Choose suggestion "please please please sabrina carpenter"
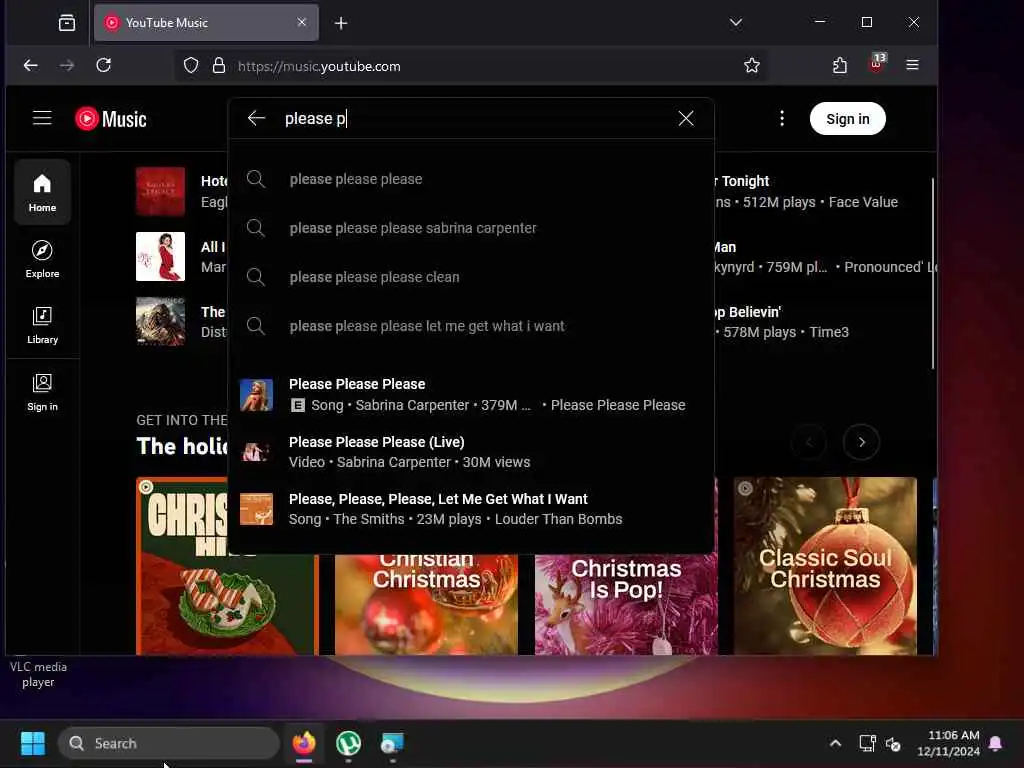 click(470, 228)
